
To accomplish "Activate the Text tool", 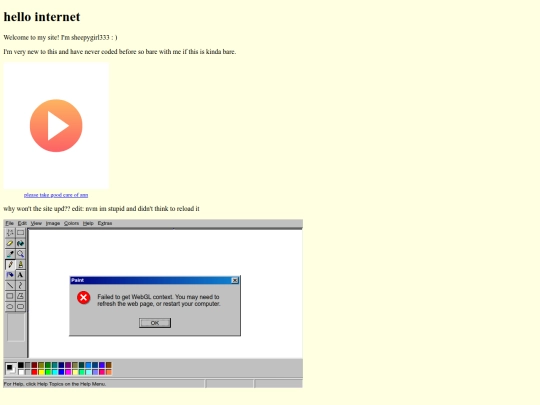I will (21, 275).
